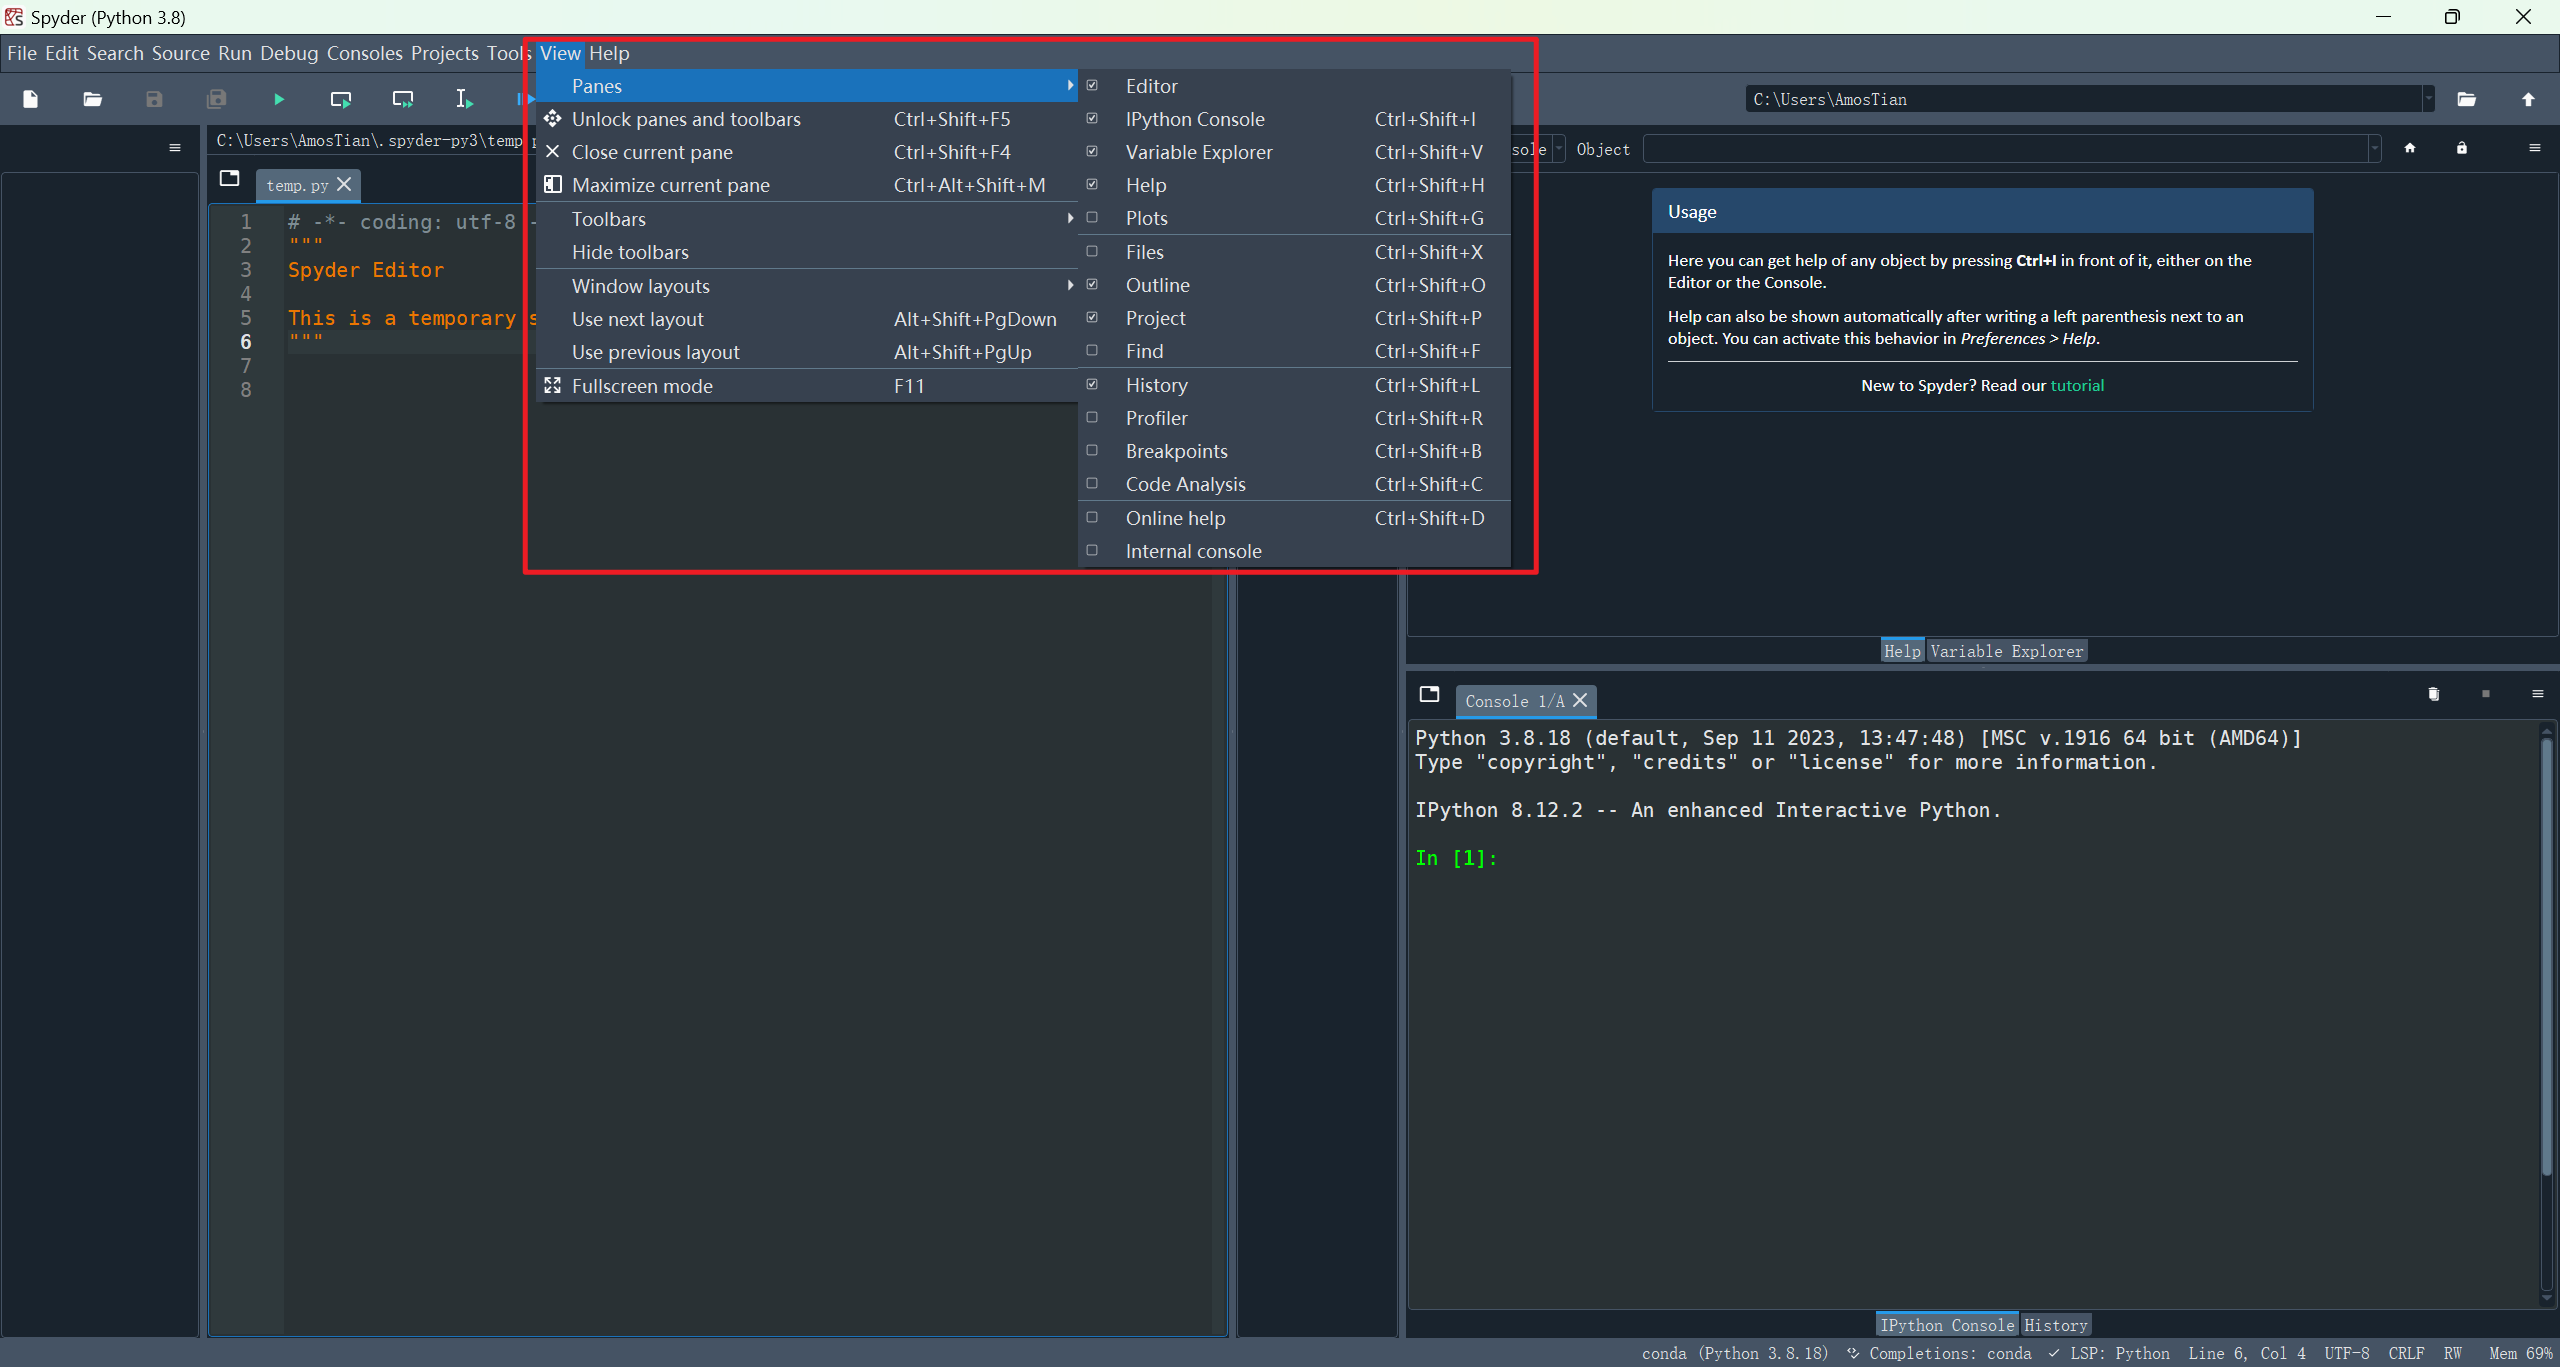Image resolution: width=2560 pixels, height=1367 pixels.
Task: Open Help pane options hamburger menu
Action: (x=2535, y=148)
